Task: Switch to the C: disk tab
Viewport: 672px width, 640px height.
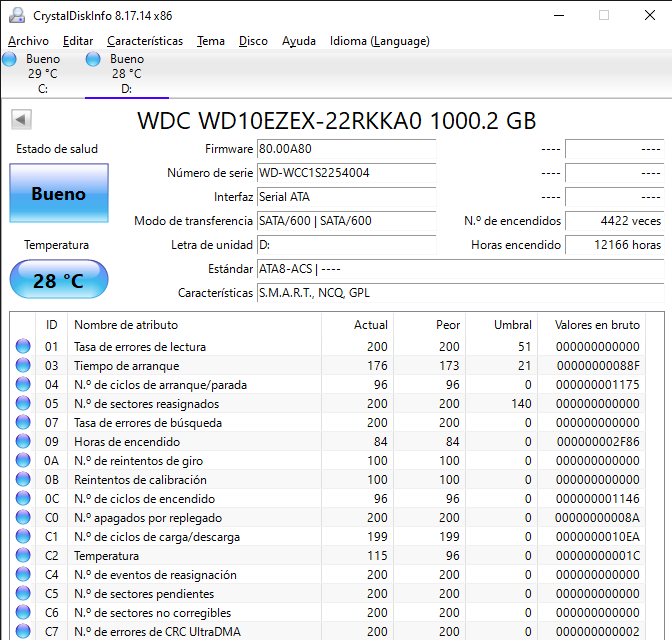Action: (43, 74)
